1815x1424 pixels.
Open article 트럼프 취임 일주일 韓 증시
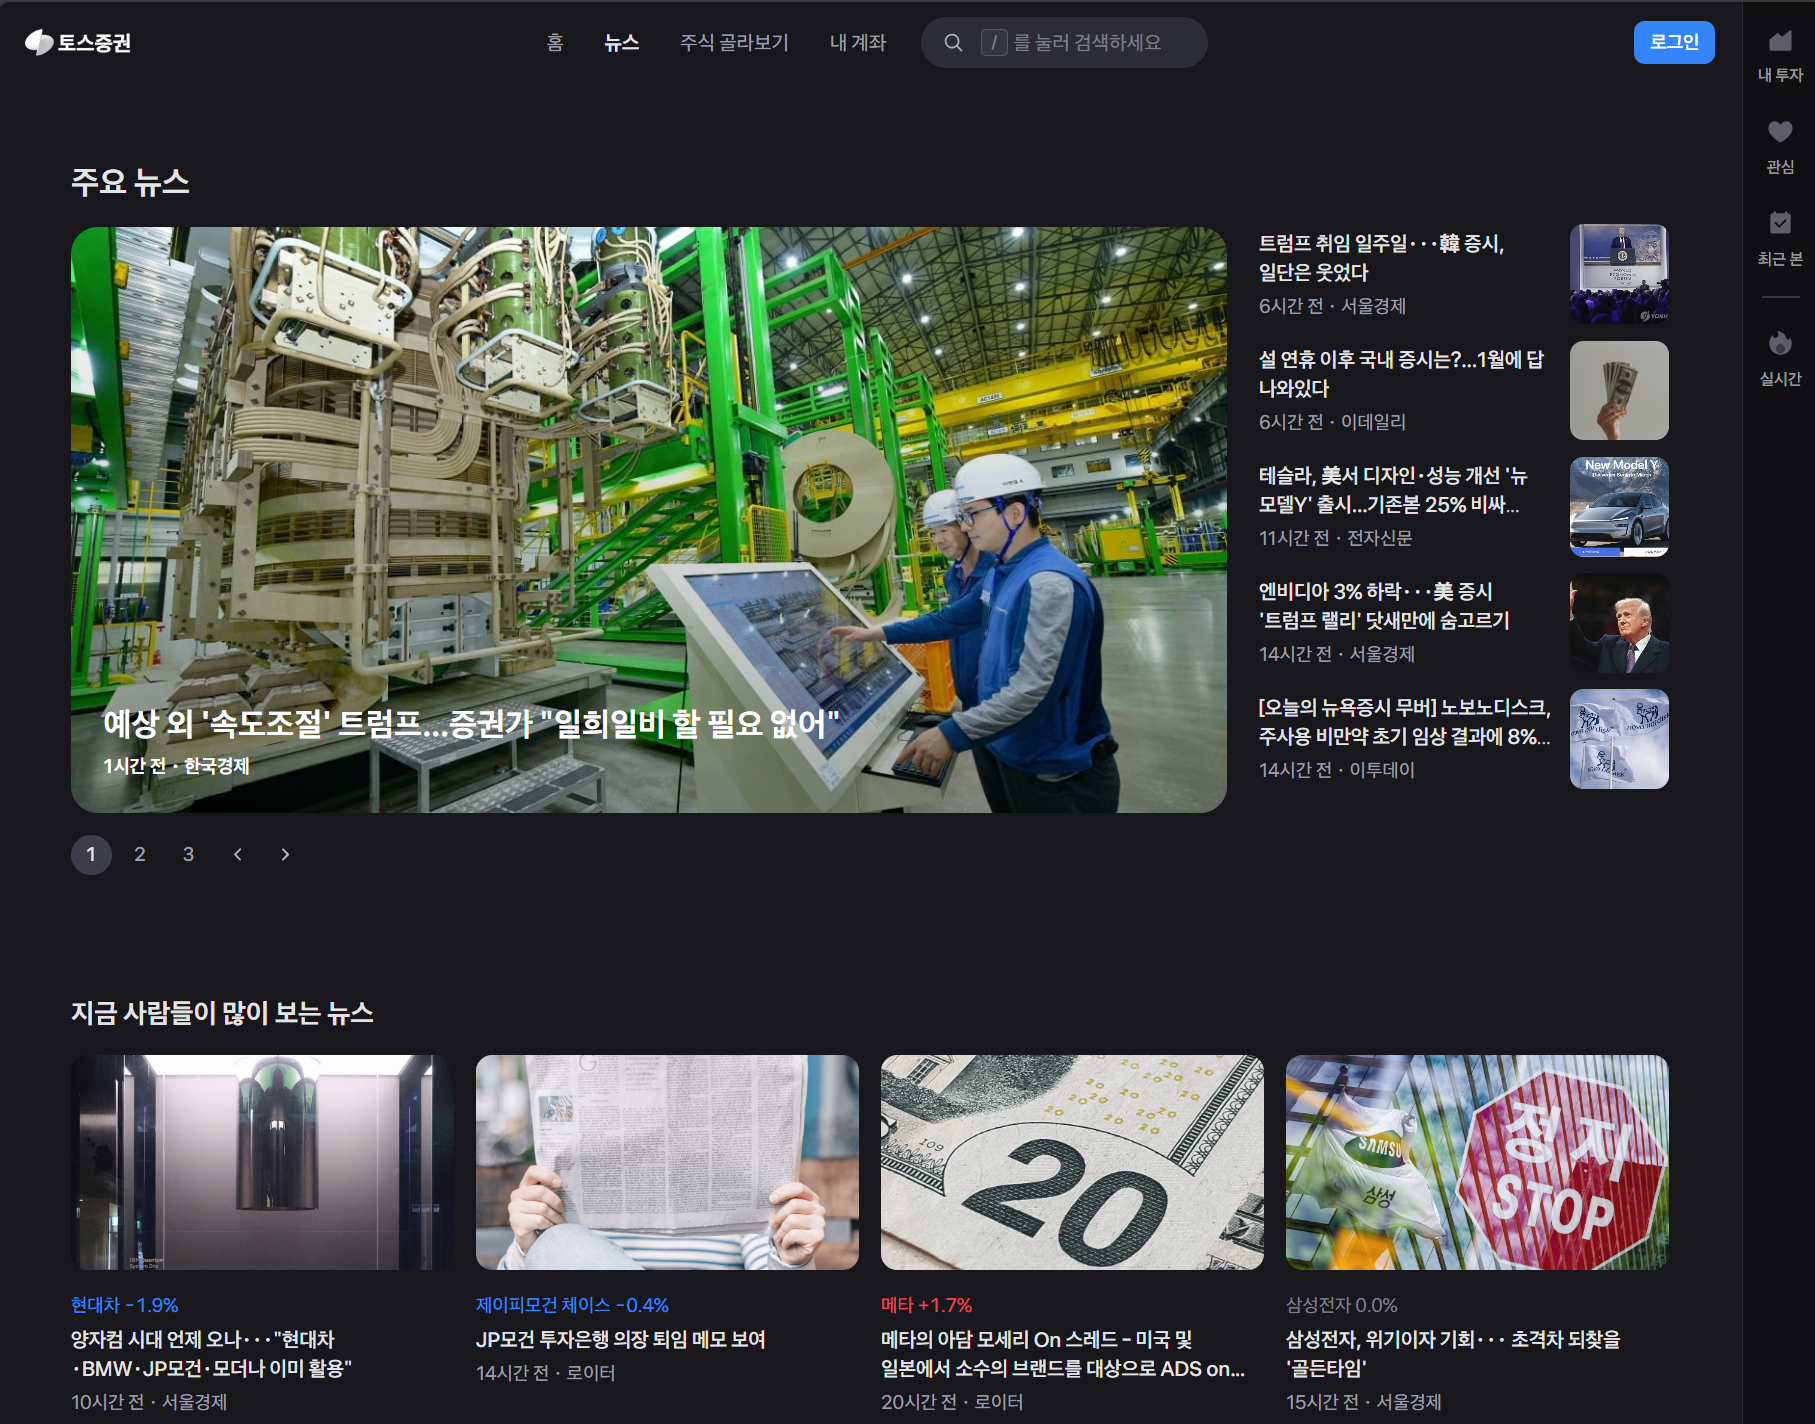[1381, 258]
